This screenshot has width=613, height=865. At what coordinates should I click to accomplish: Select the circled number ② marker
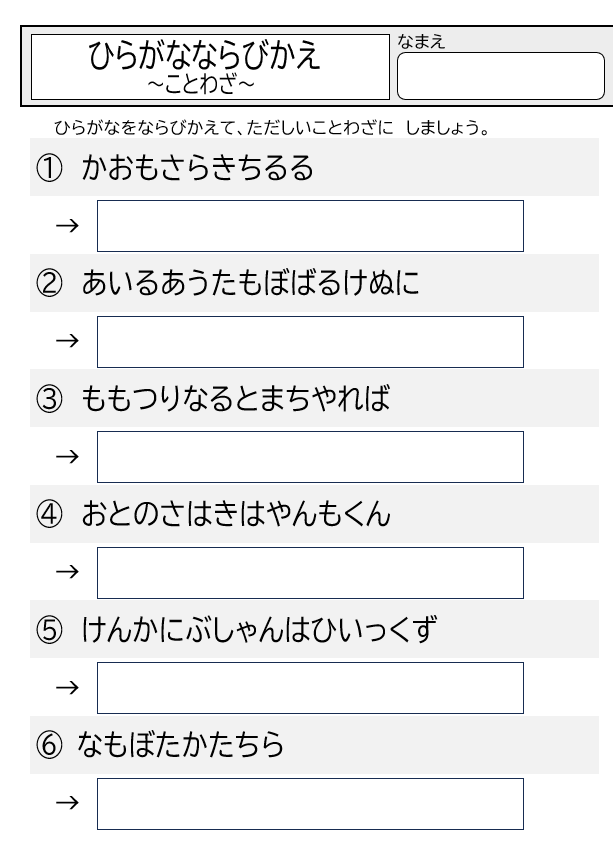[x=49, y=283]
